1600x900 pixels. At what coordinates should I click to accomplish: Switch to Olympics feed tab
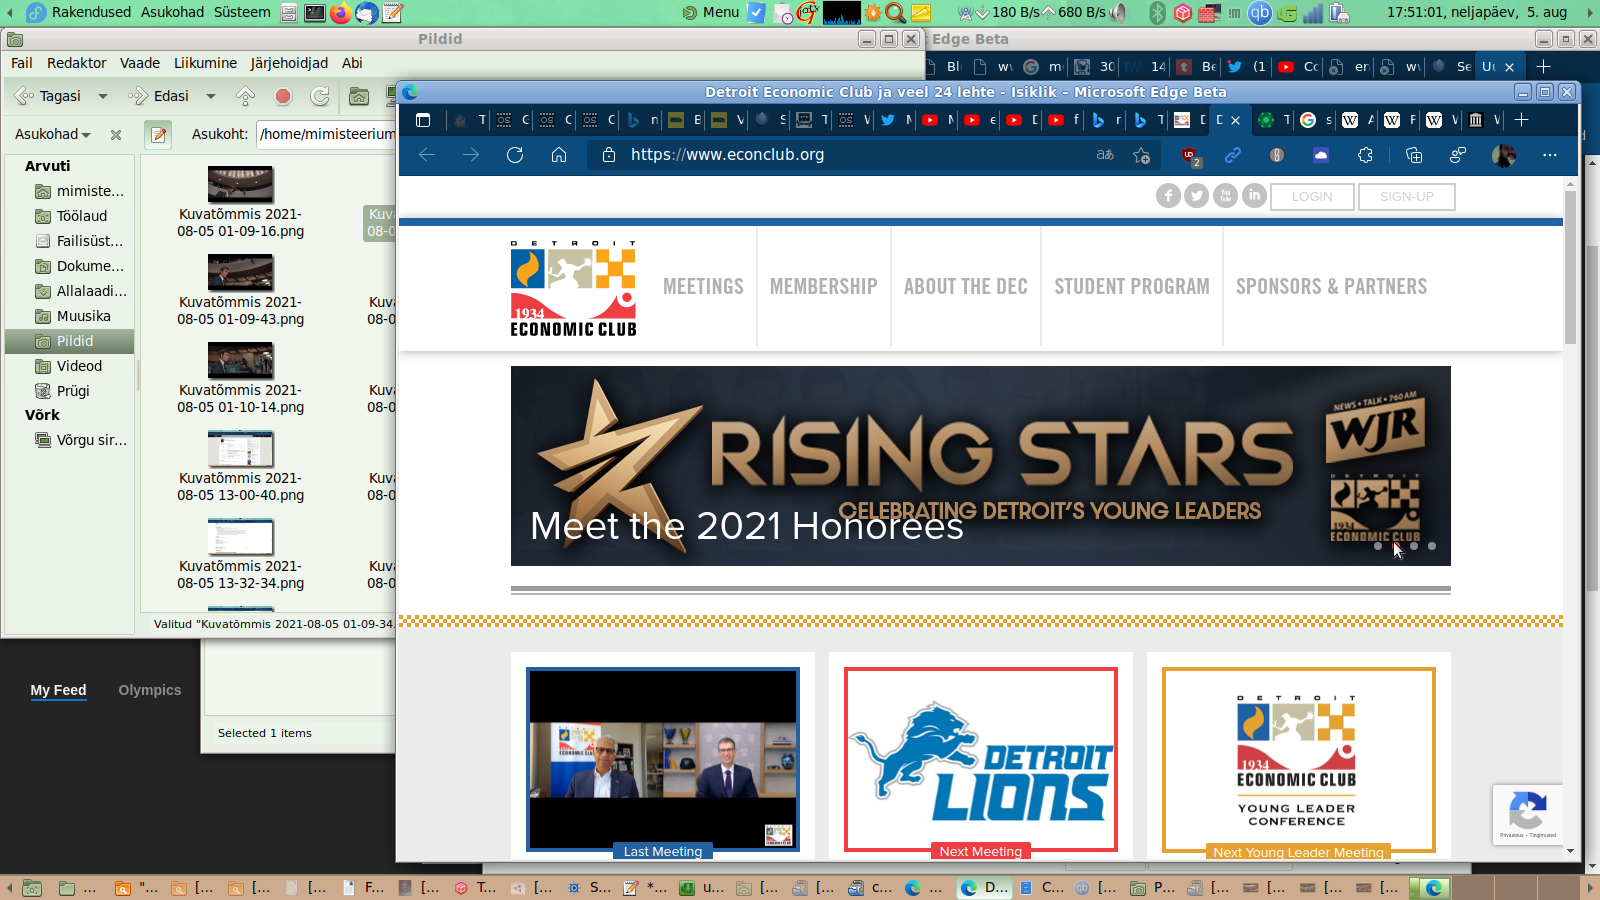pos(150,690)
